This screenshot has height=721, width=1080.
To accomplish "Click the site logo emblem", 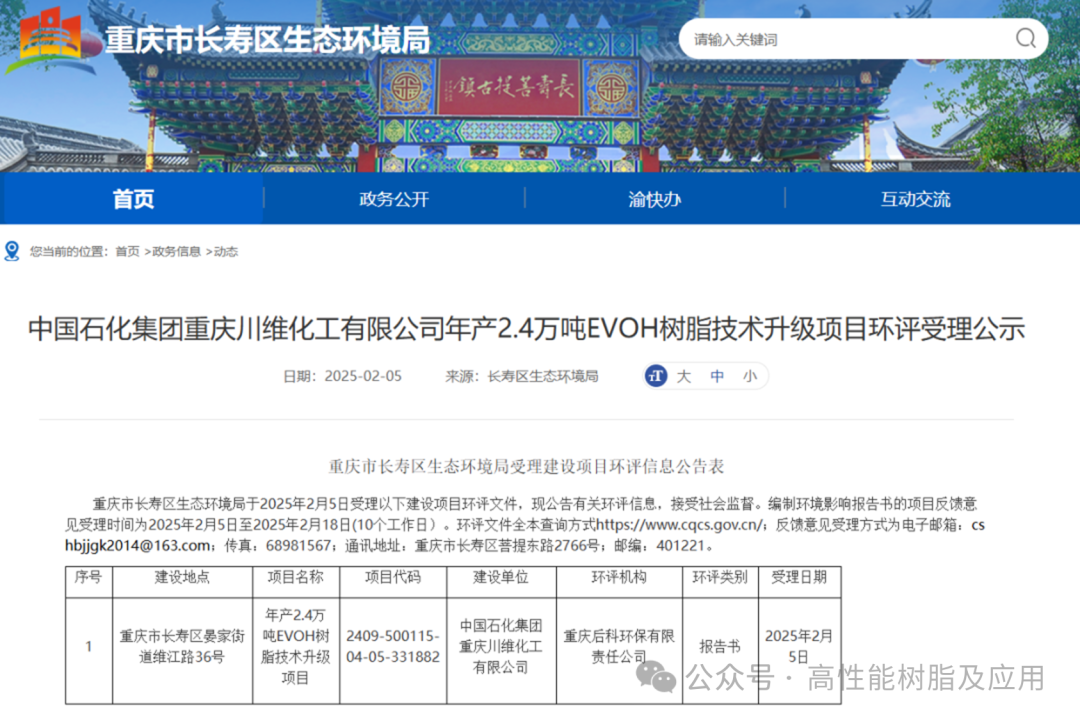I will pyautogui.click(x=50, y=39).
